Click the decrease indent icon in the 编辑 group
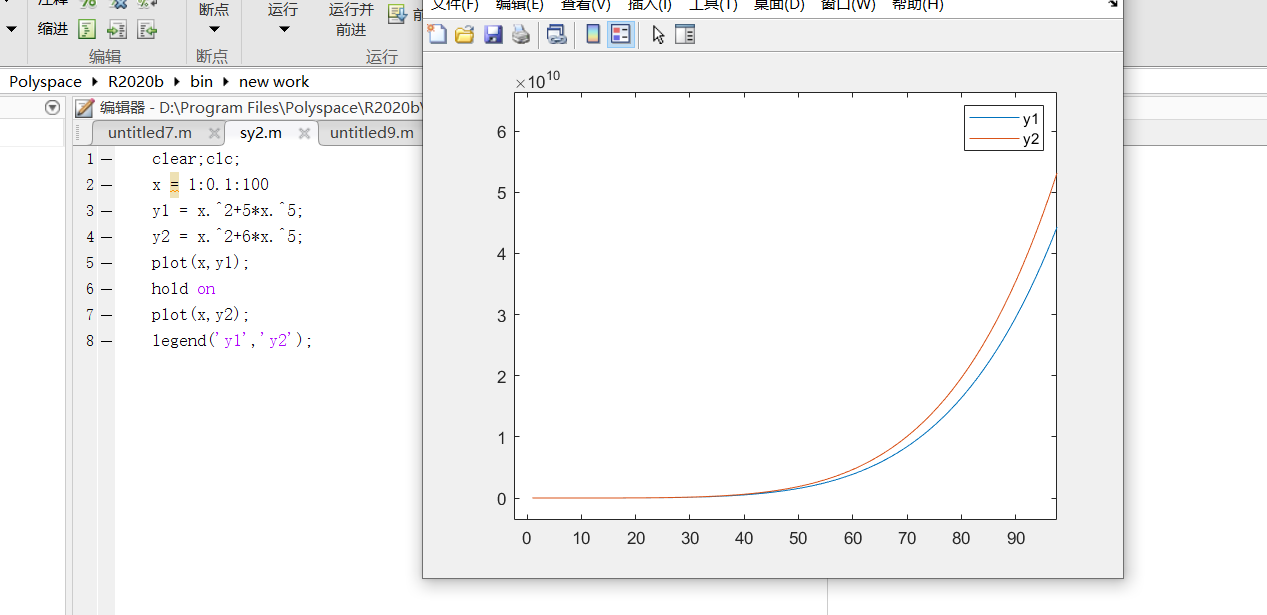 pos(147,29)
